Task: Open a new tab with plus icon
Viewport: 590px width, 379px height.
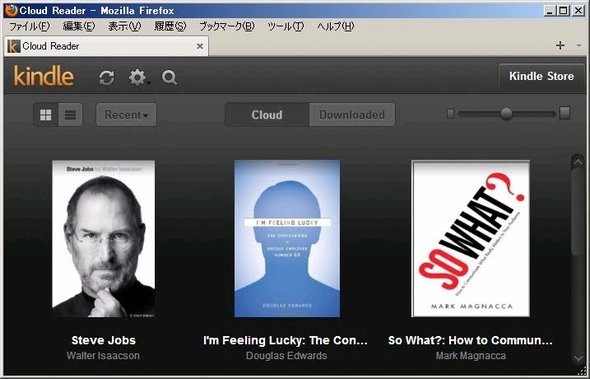Action: [x=560, y=46]
